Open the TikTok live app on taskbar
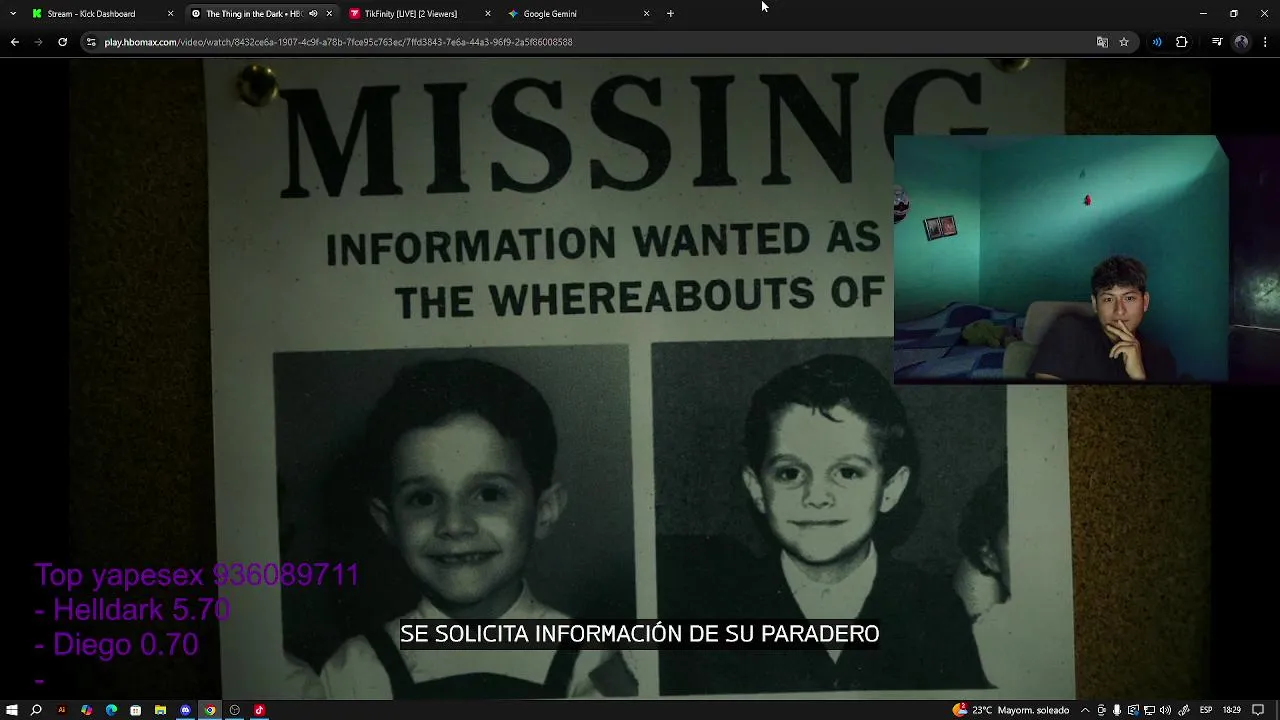The height and width of the screenshot is (720, 1280). [259, 710]
